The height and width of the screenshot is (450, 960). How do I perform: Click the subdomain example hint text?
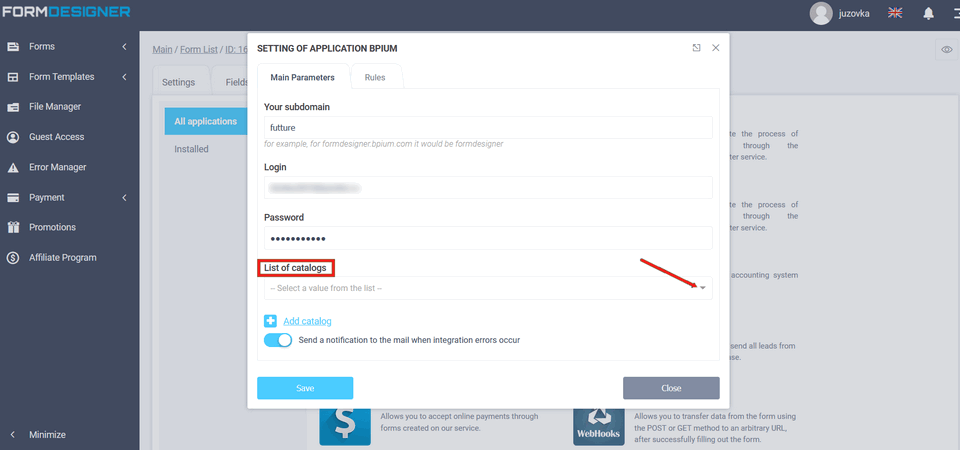[x=383, y=144]
